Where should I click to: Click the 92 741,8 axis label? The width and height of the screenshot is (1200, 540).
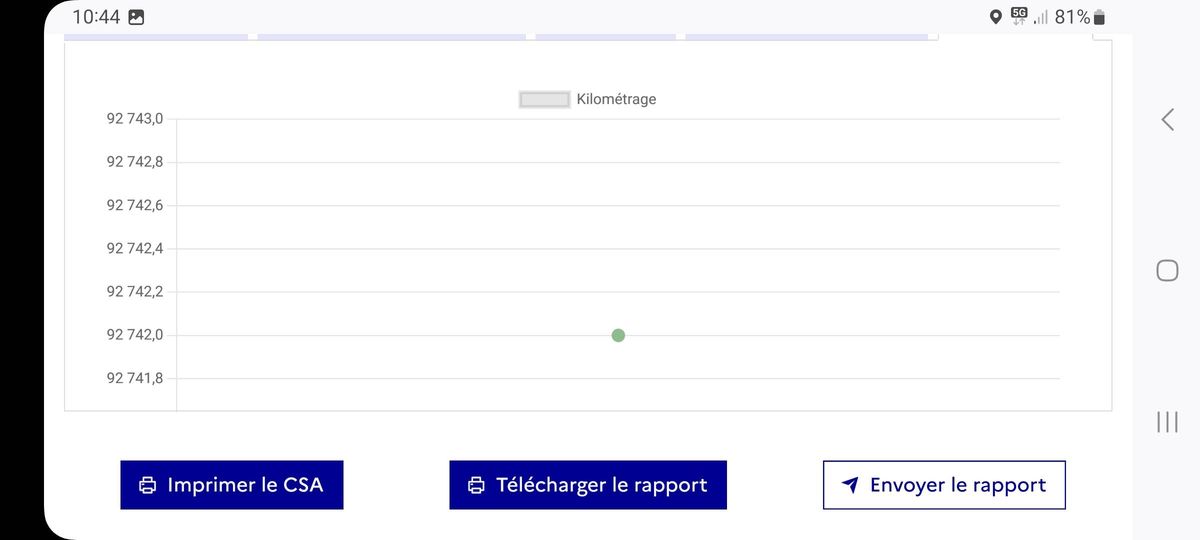tap(134, 378)
